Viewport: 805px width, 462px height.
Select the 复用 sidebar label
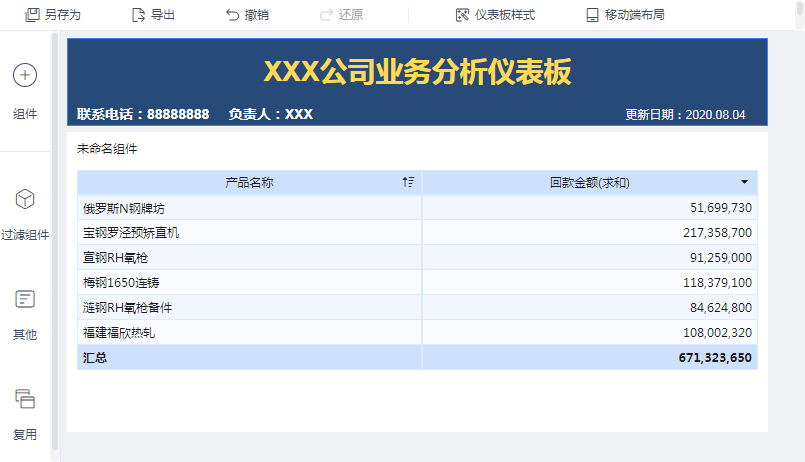25,435
